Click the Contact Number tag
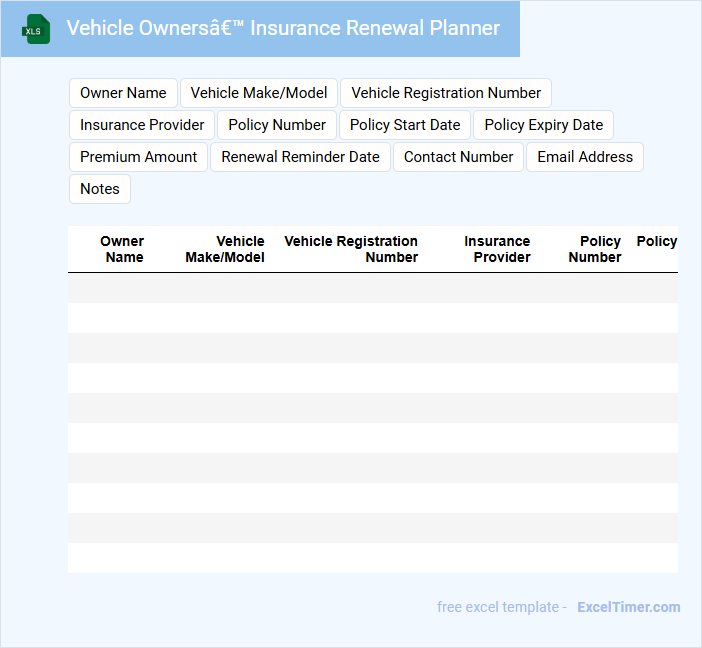The image size is (702, 648). tap(458, 157)
